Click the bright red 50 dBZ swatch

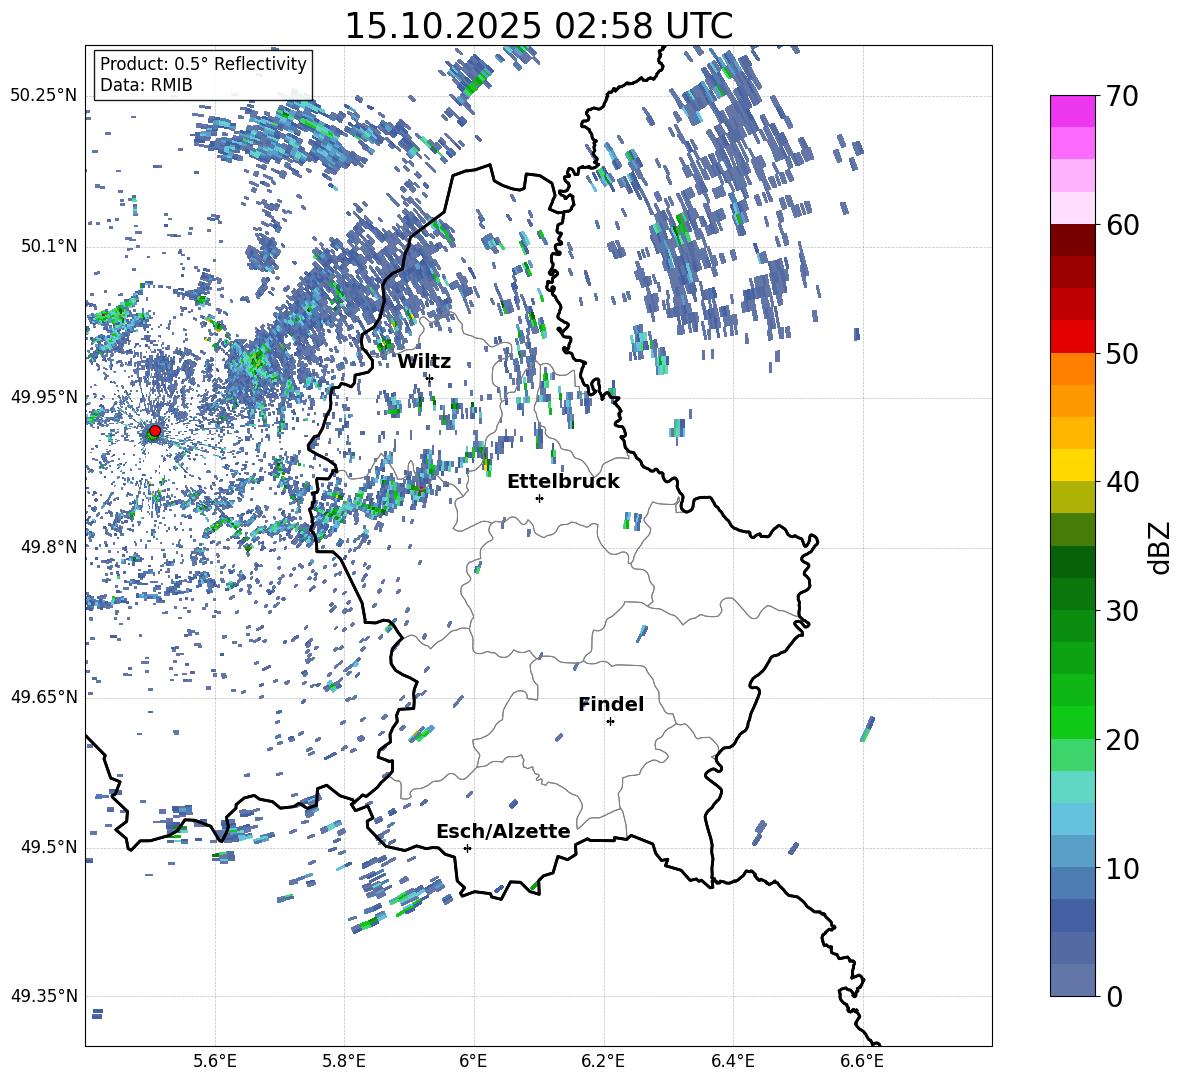point(1073,337)
